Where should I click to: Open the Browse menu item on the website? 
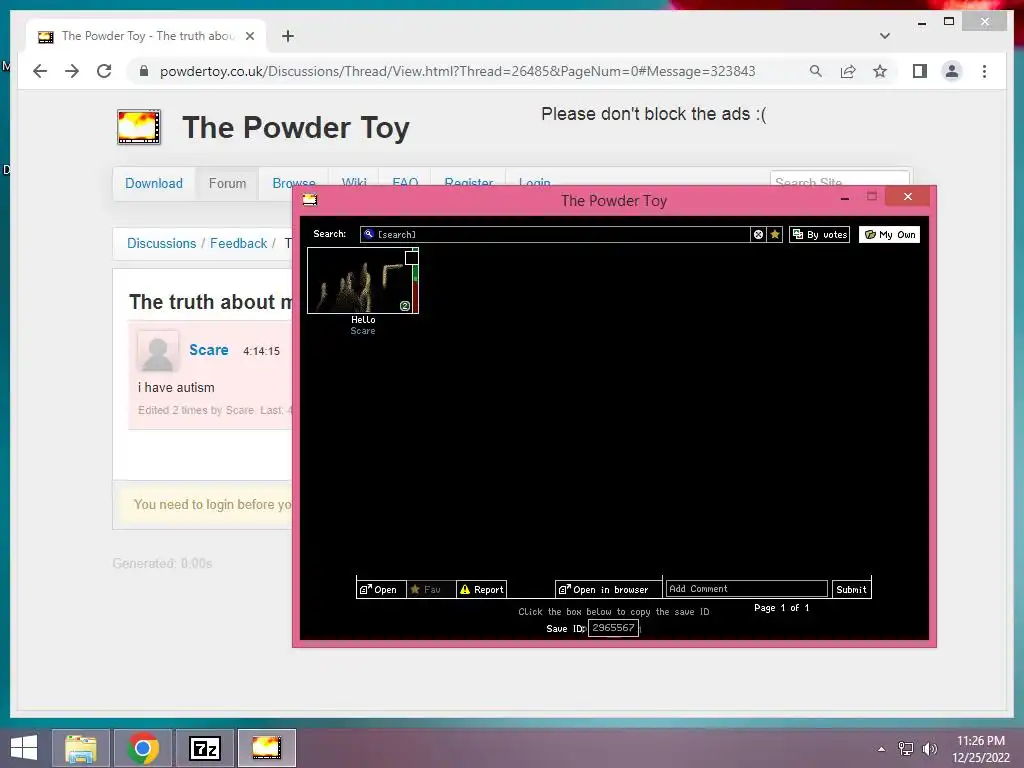293,183
